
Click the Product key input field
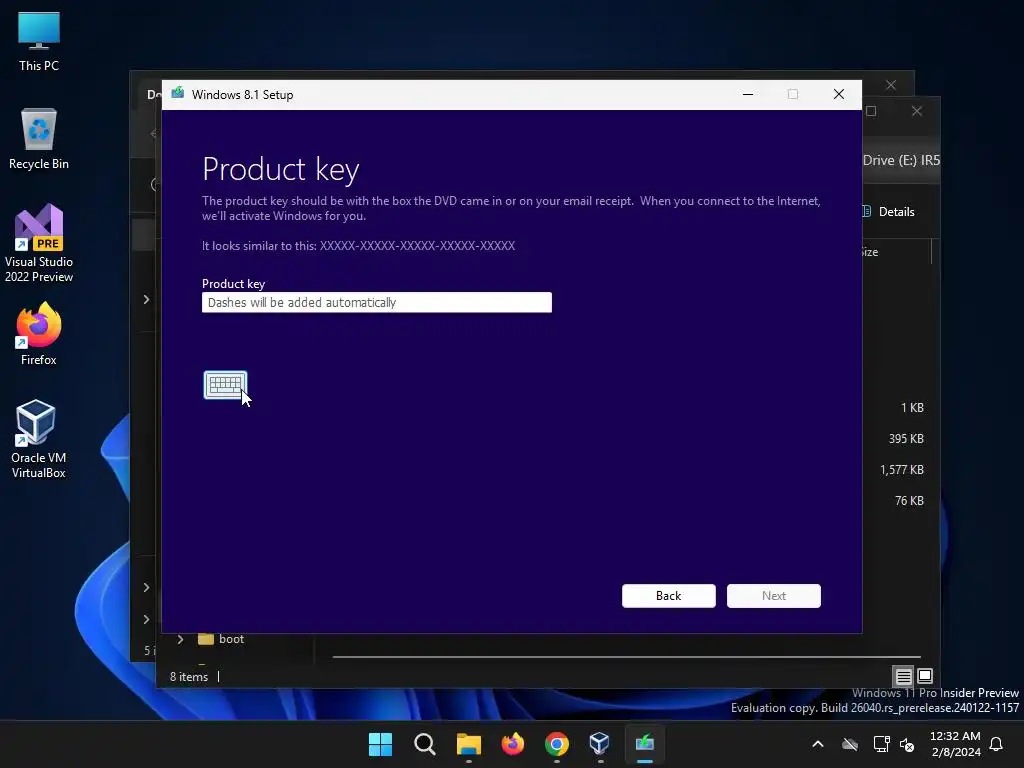tap(377, 302)
